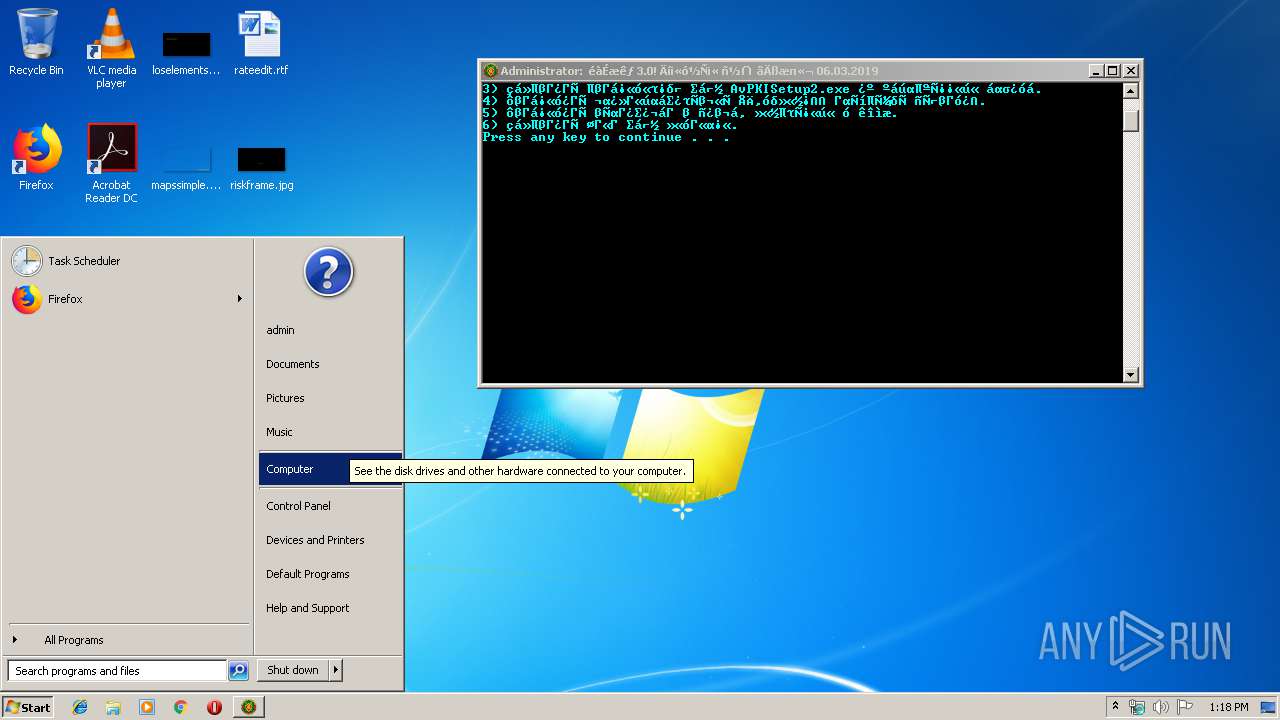Image resolution: width=1280 pixels, height=720 pixels.
Task: Click the clock showing 1:18 PM
Action: point(1228,707)
